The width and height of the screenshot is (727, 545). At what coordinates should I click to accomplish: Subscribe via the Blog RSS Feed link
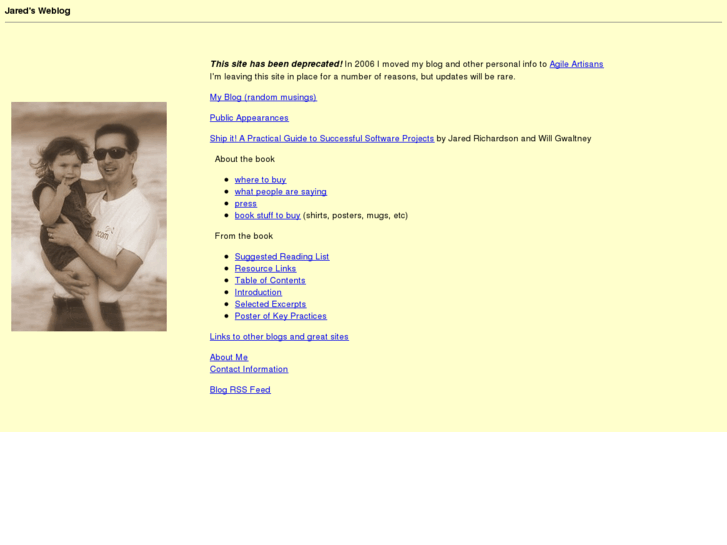(x=240, y=390)
